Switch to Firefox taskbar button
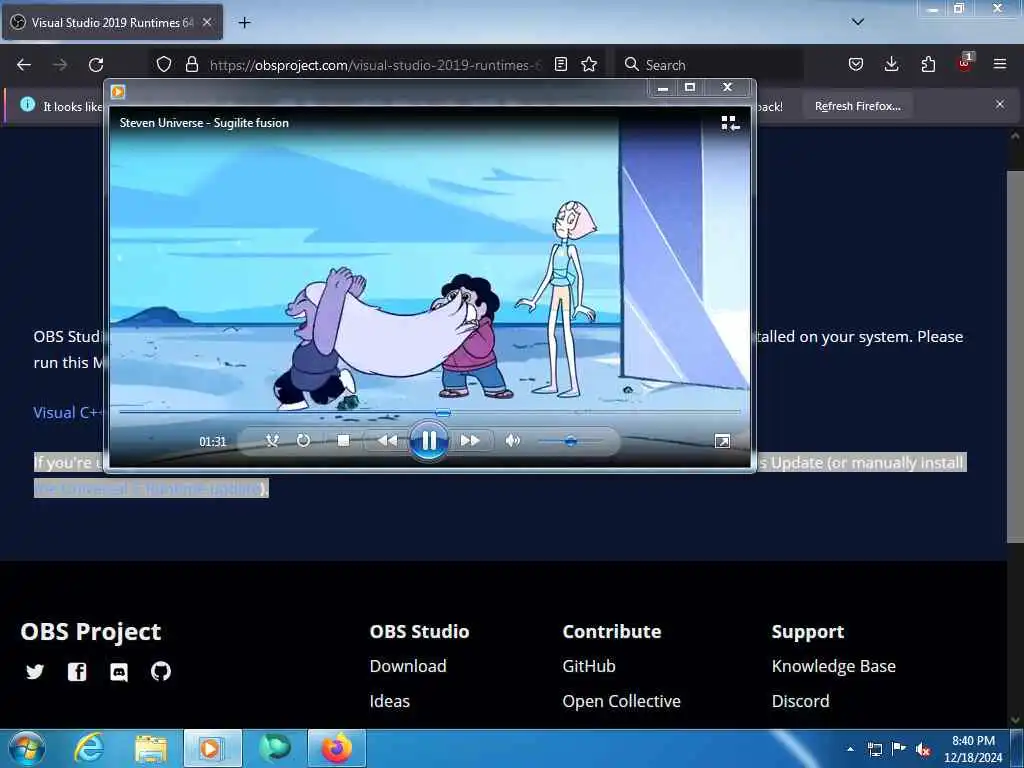 pyautogui.click(x=336, y=748)
